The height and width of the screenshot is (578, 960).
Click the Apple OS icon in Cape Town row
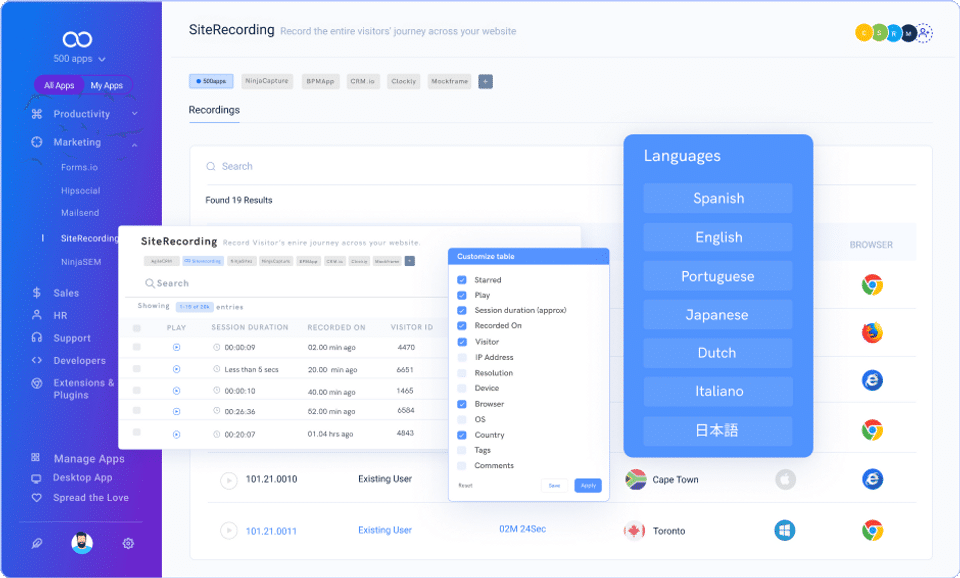(786, 479)
